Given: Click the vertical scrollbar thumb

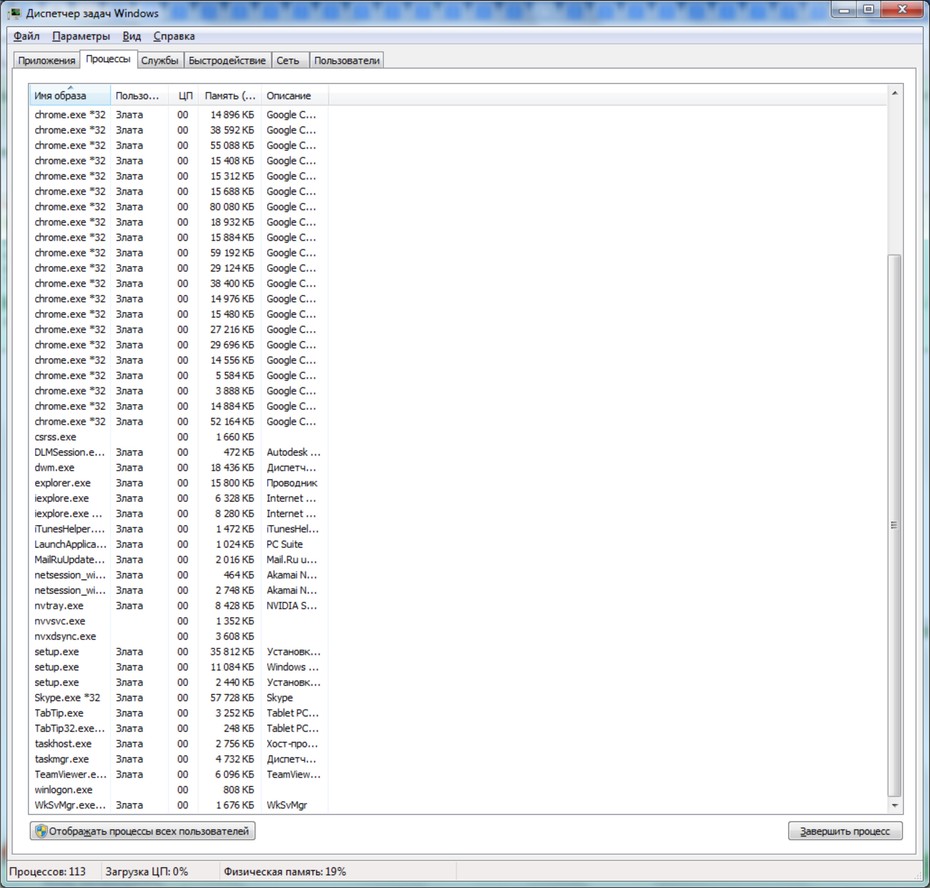Looking at the screenshot, I should click(x=894, y=525).
